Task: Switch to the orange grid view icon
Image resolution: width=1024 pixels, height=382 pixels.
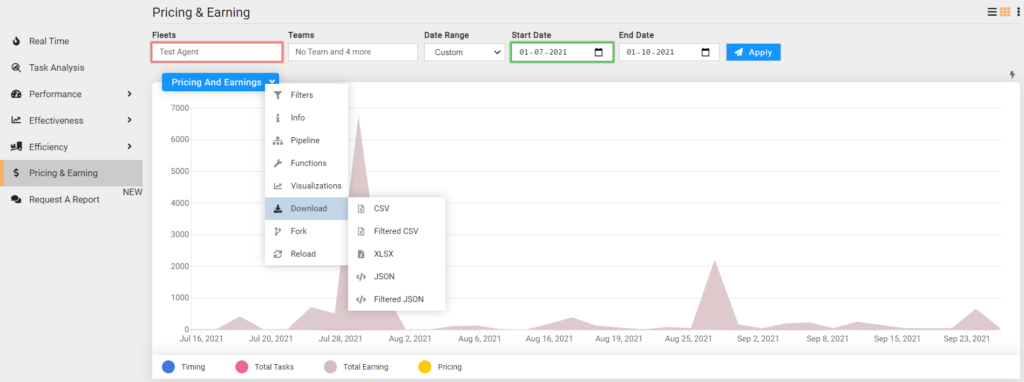Action: pyautogui.click(x=1005, y=12)
